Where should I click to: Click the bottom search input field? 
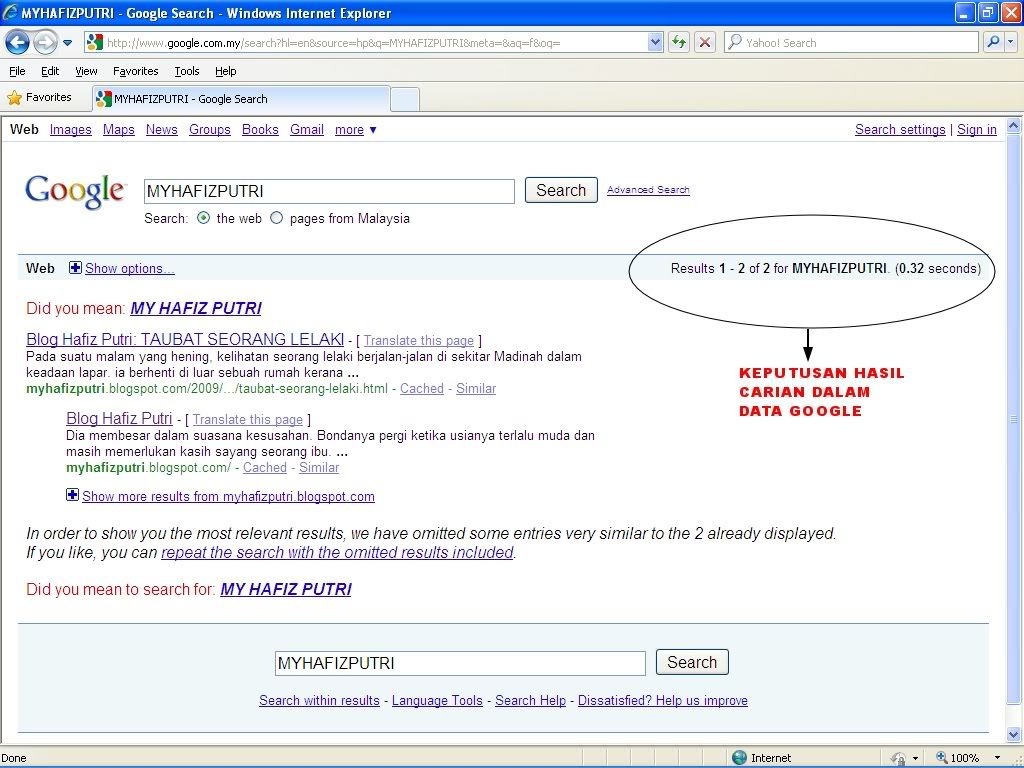tap(460, 663)
